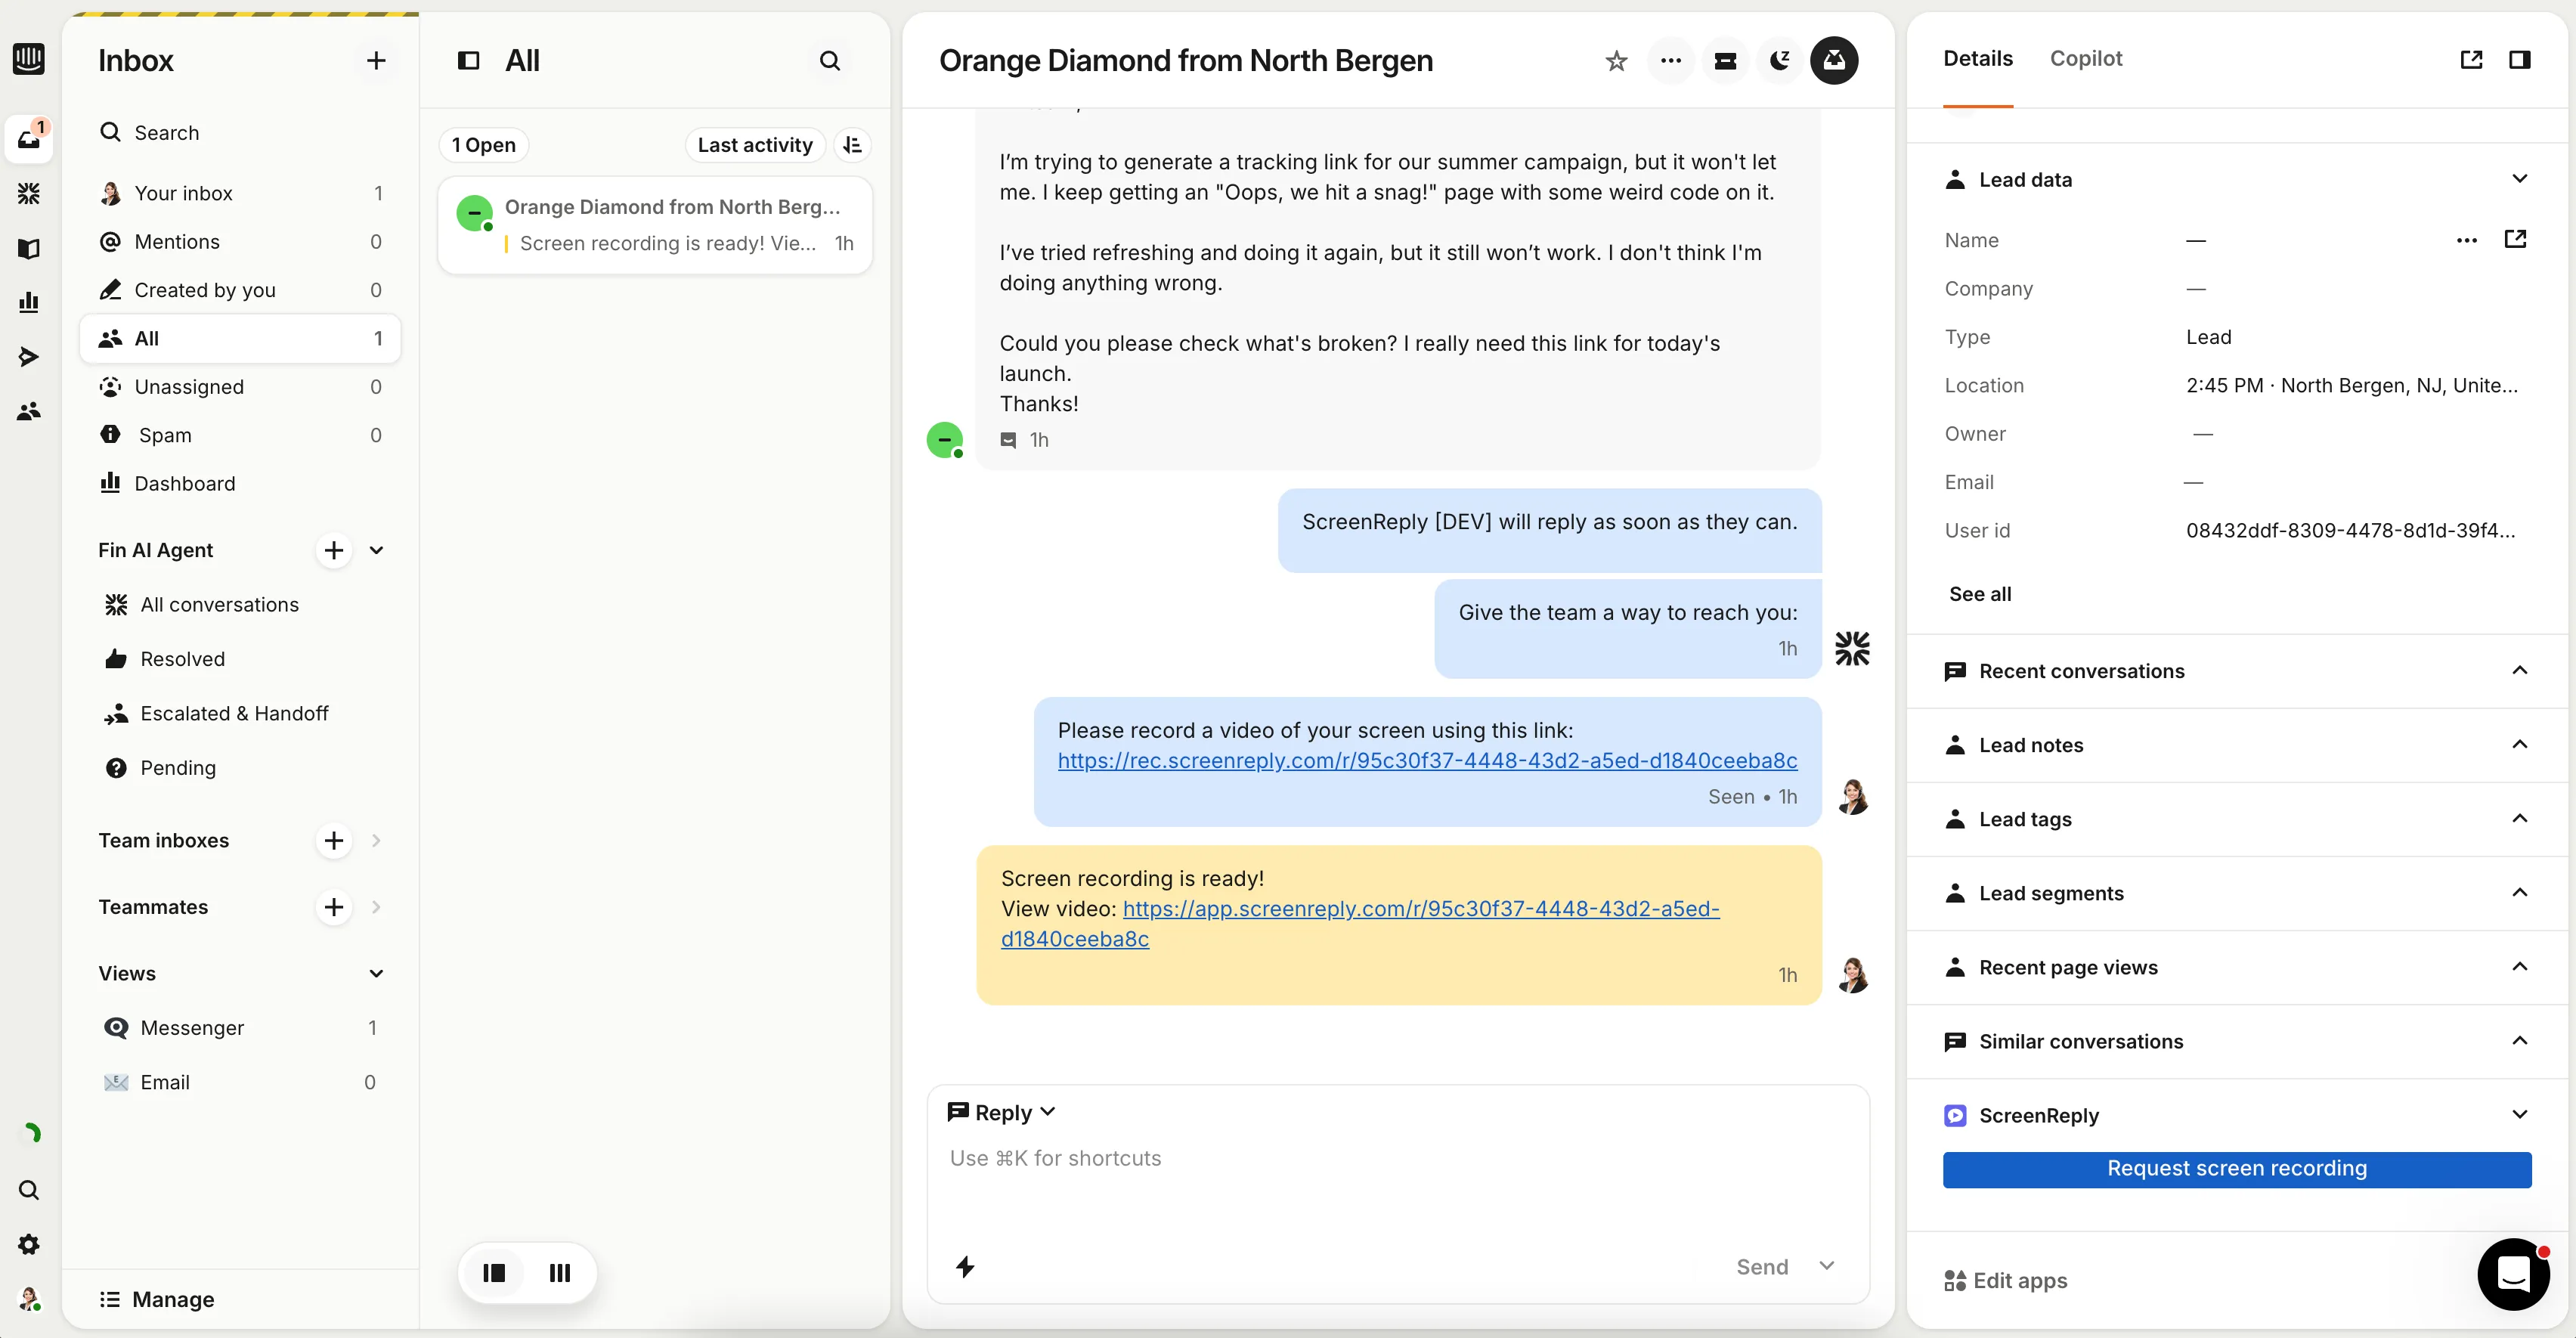Convert conversation to ticket via ticket icon

[1726, 60]
